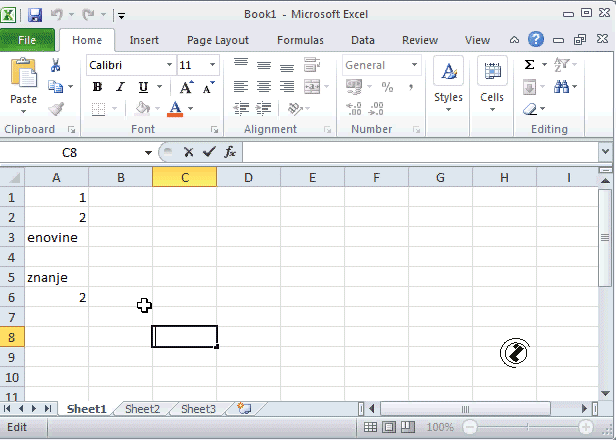Open the Calibri font name dropdown
This screenshot has height=440, width=616.
(x=166, y=65)
